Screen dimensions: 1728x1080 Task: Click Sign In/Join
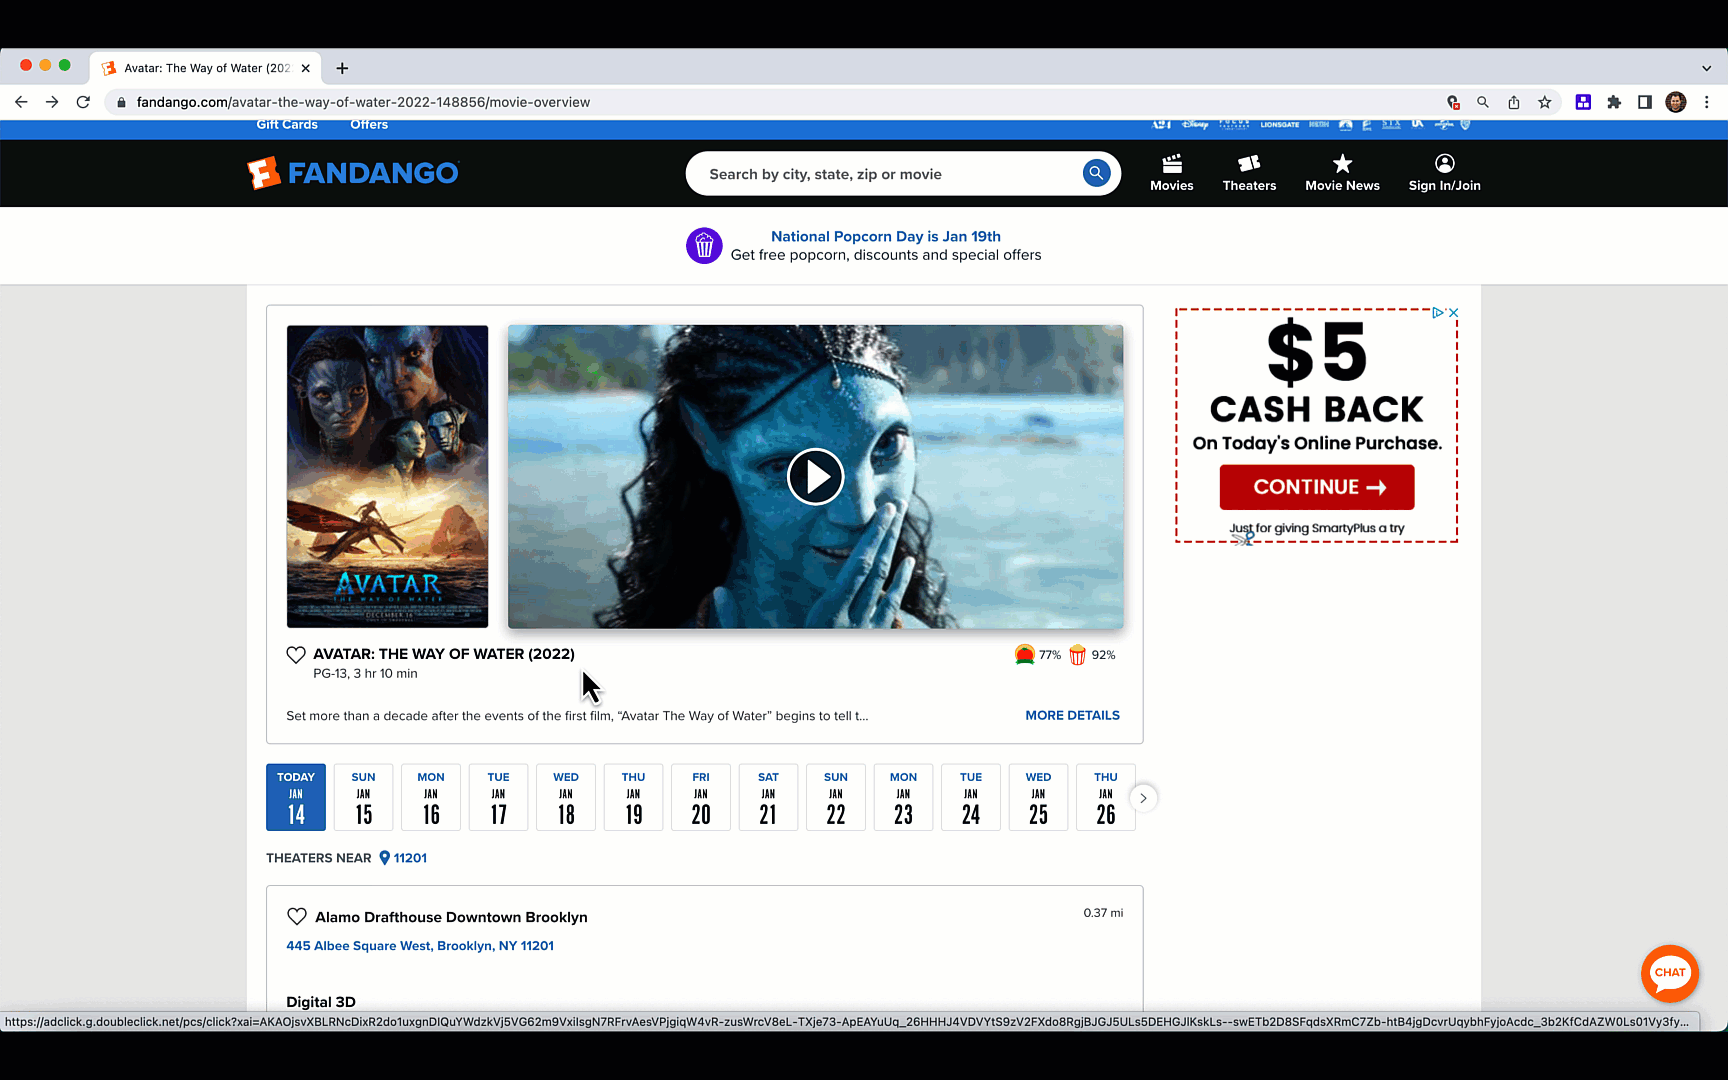click(1444, 173)
